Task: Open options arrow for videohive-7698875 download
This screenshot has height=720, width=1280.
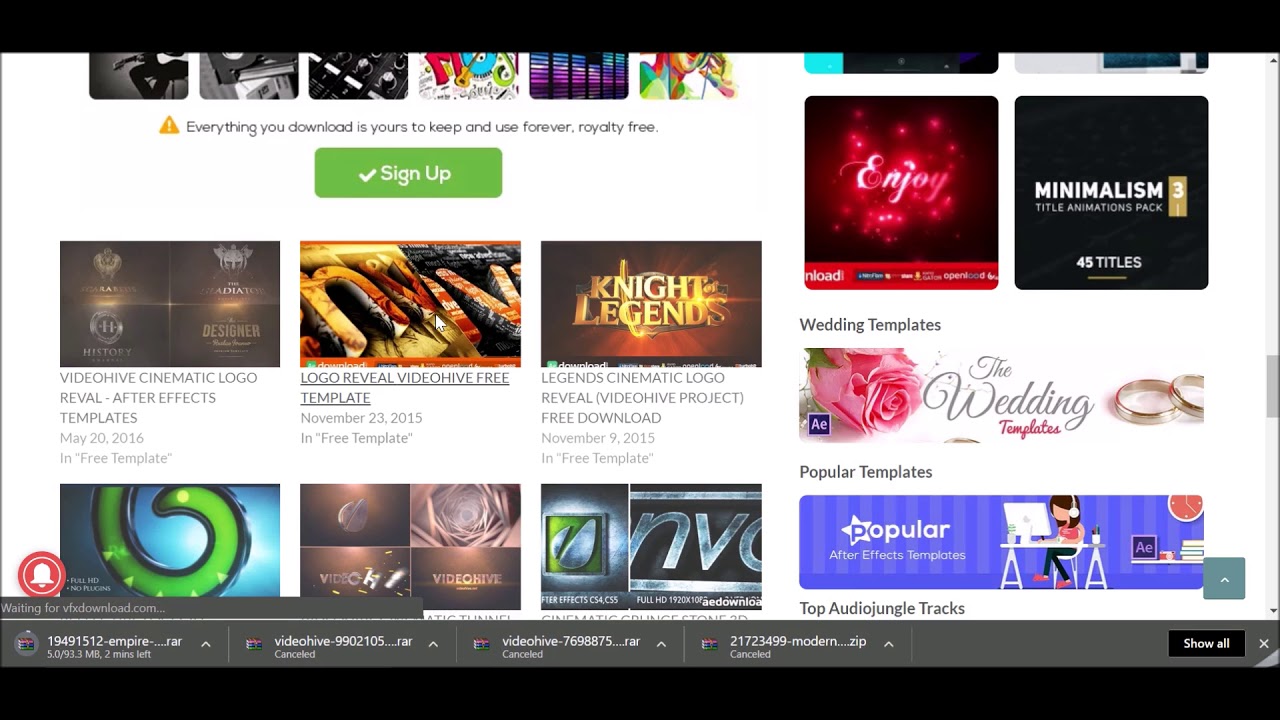Action: coord(661,645)
